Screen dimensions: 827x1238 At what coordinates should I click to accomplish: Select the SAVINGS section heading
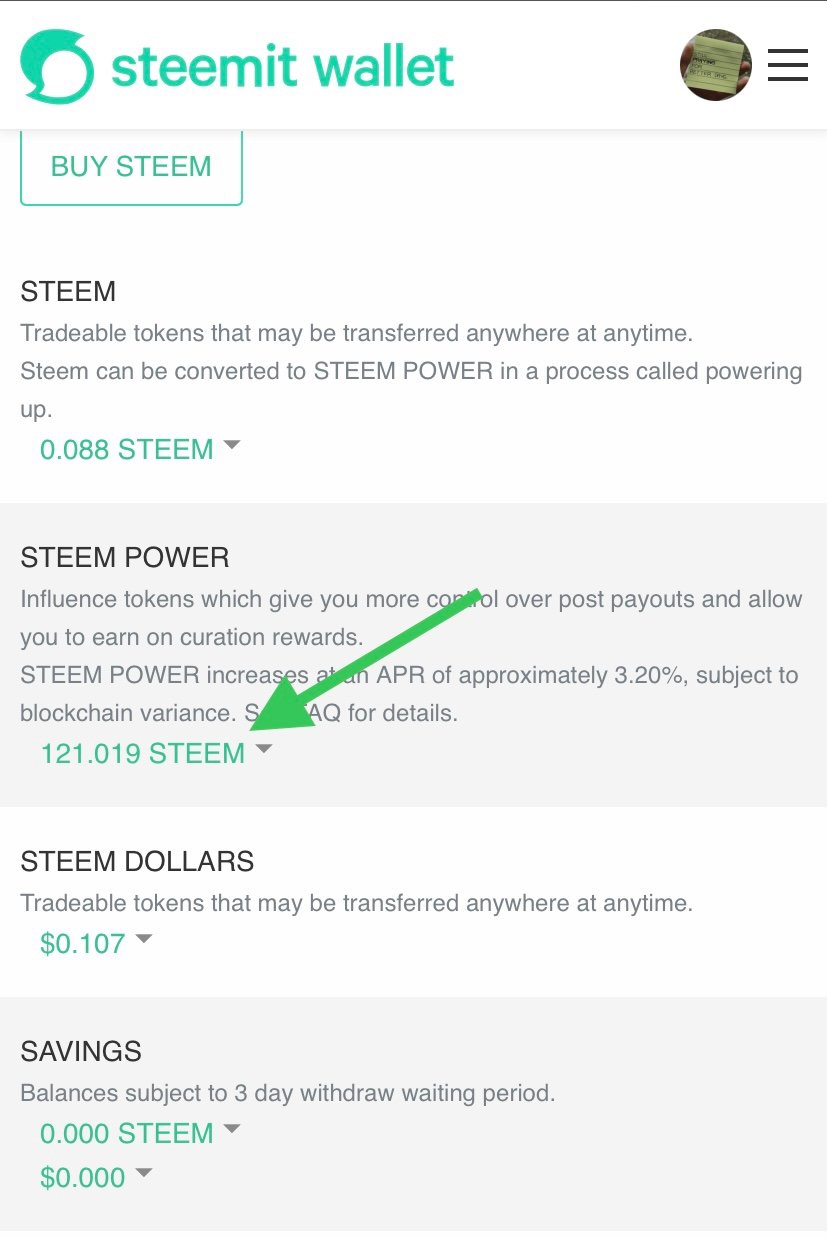[x=81, y=1051]
